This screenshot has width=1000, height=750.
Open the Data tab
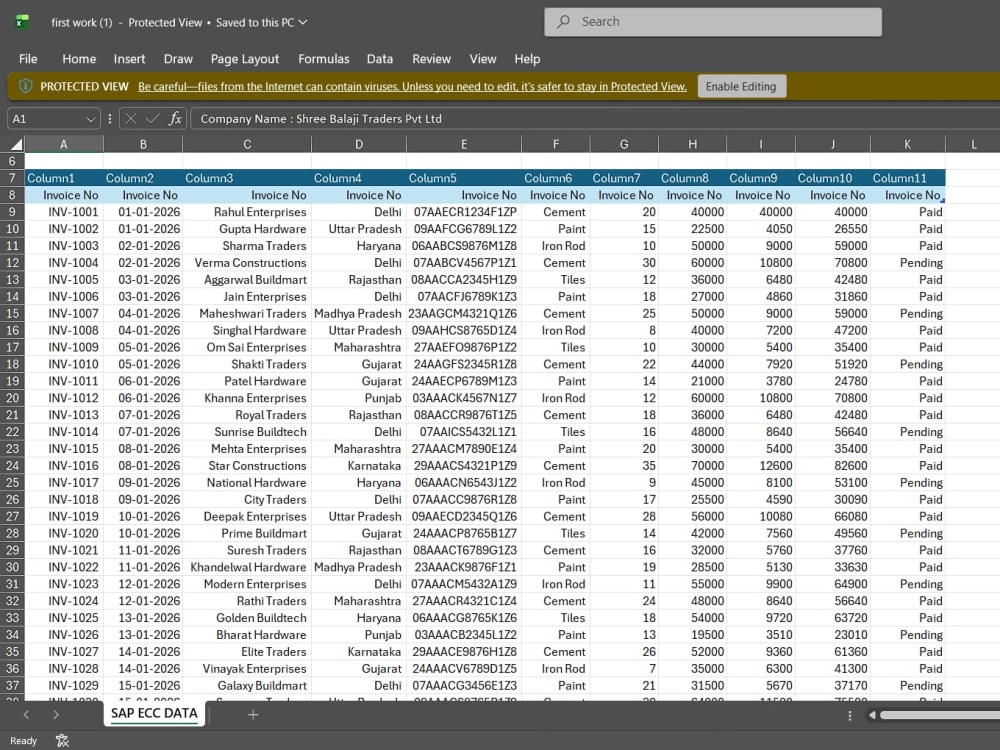click(379, 59)
